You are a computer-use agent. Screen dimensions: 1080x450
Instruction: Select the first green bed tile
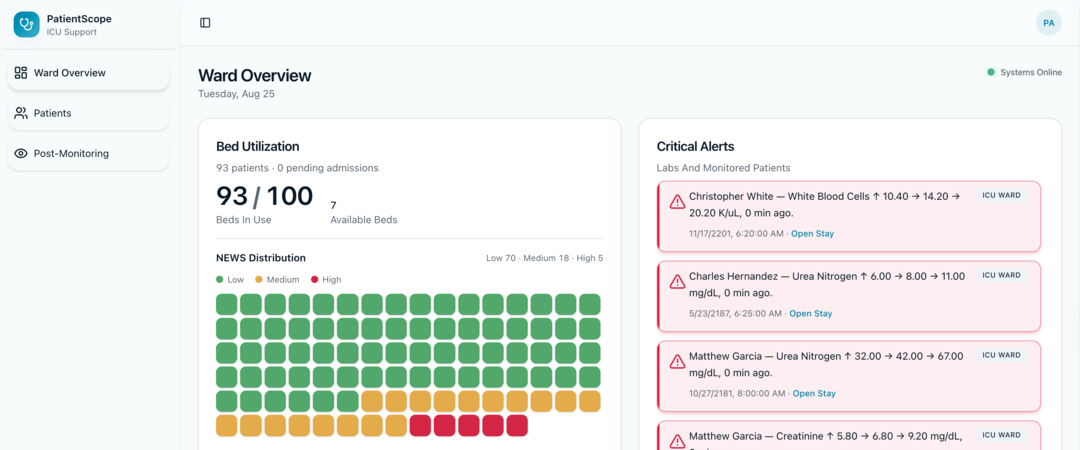(227, 305)
